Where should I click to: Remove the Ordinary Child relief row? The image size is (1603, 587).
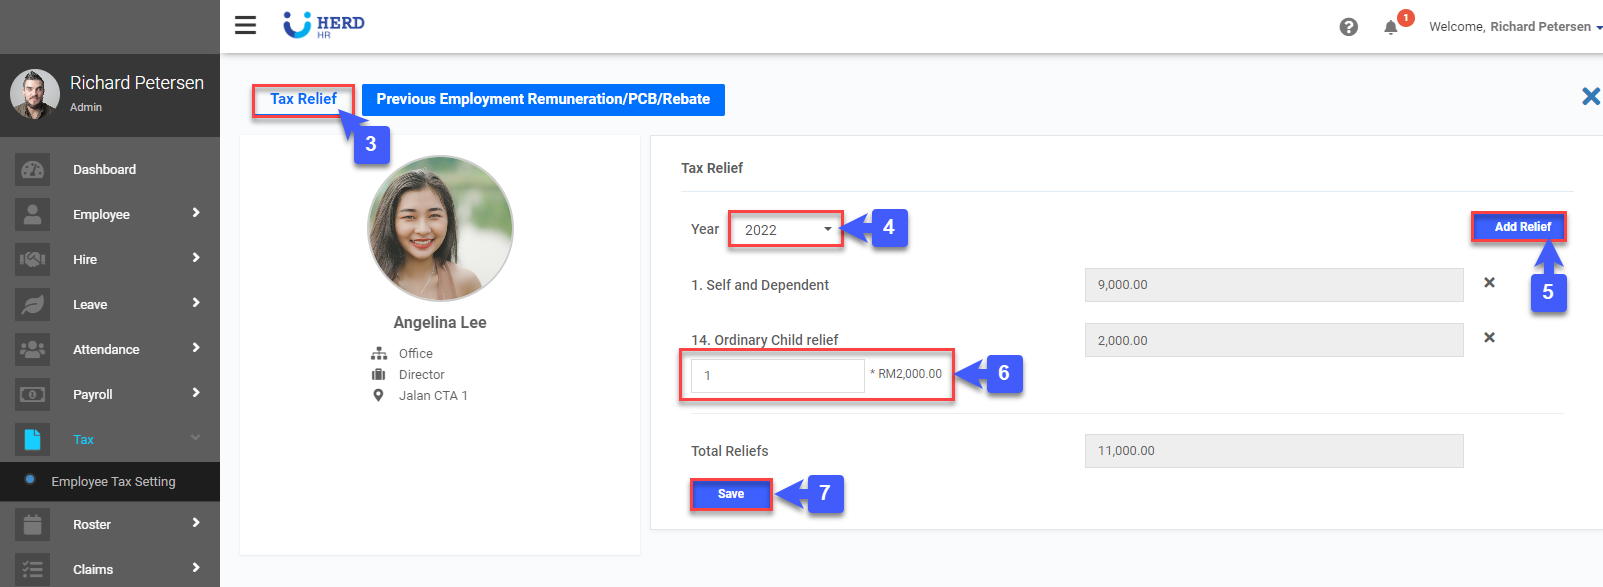pyautogui.click(x=1489, y=338)
